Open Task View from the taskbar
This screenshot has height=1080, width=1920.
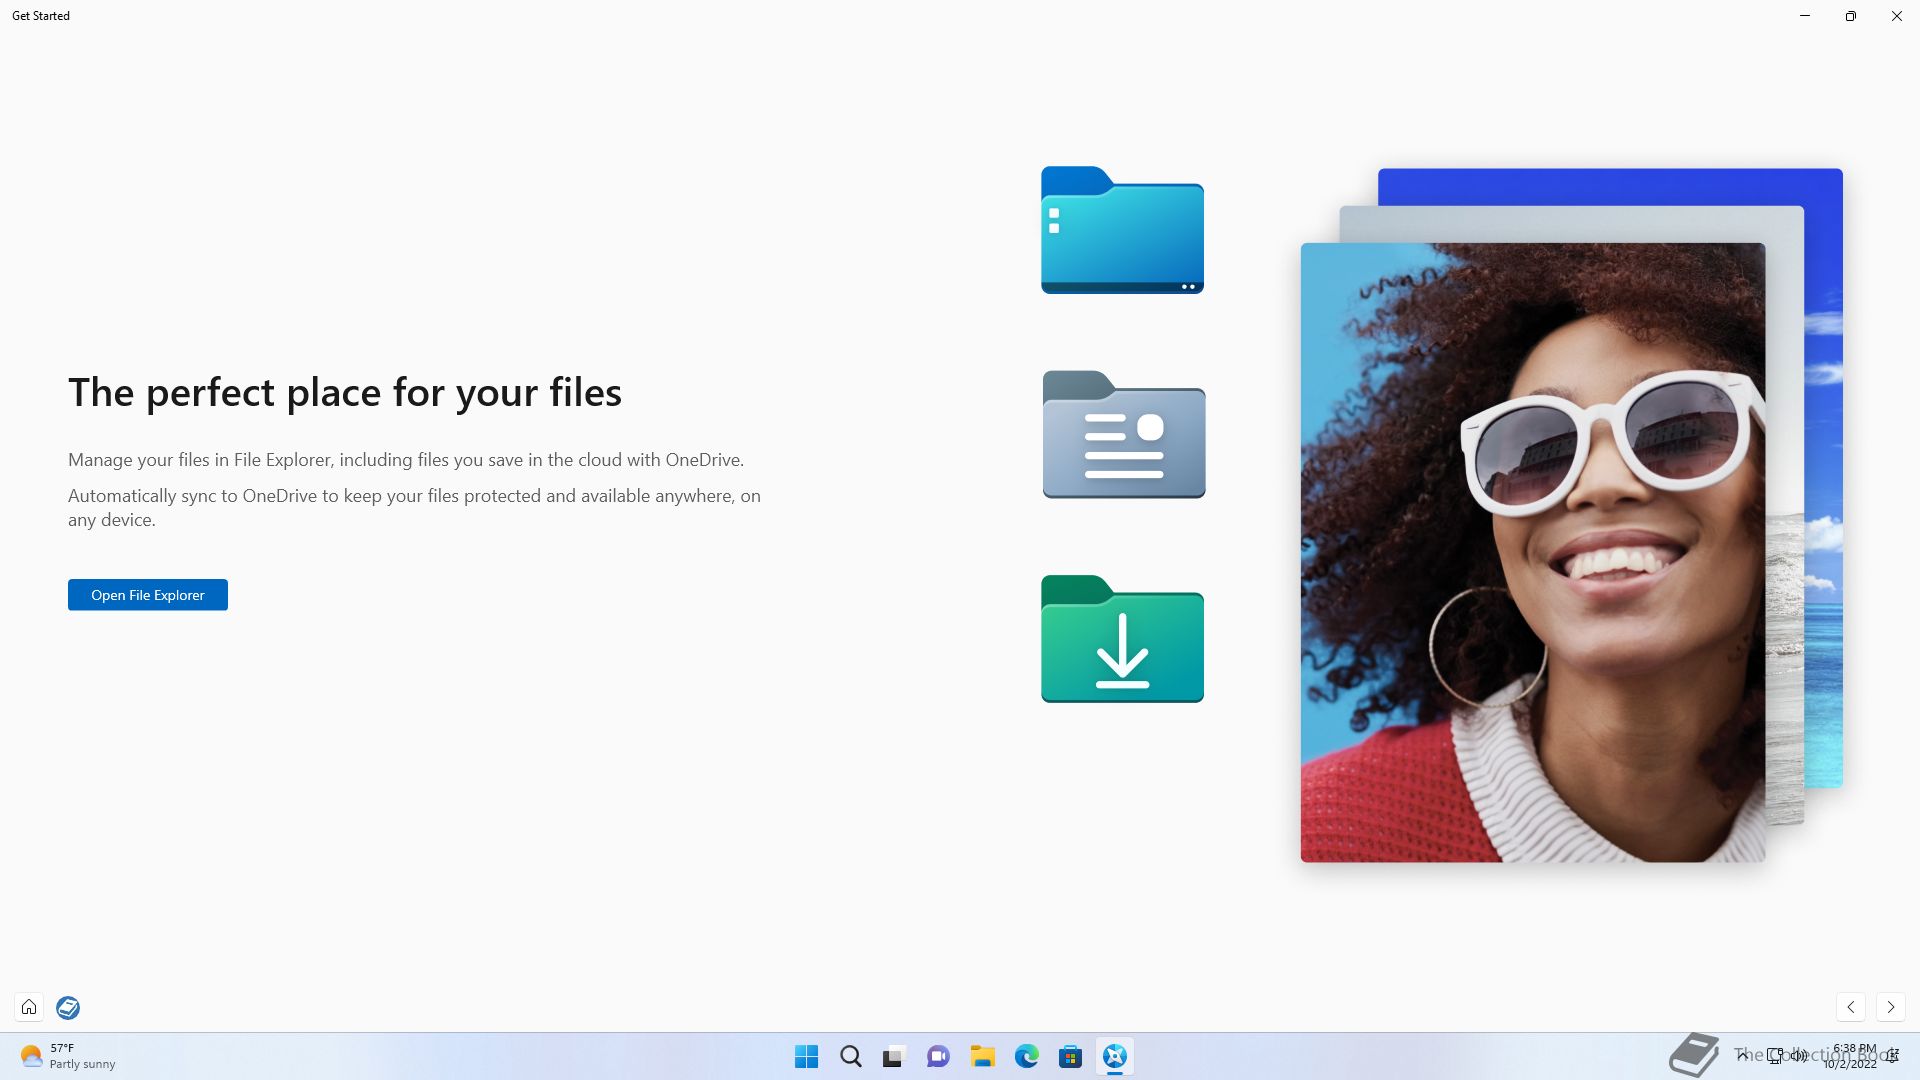point(894,1056)
